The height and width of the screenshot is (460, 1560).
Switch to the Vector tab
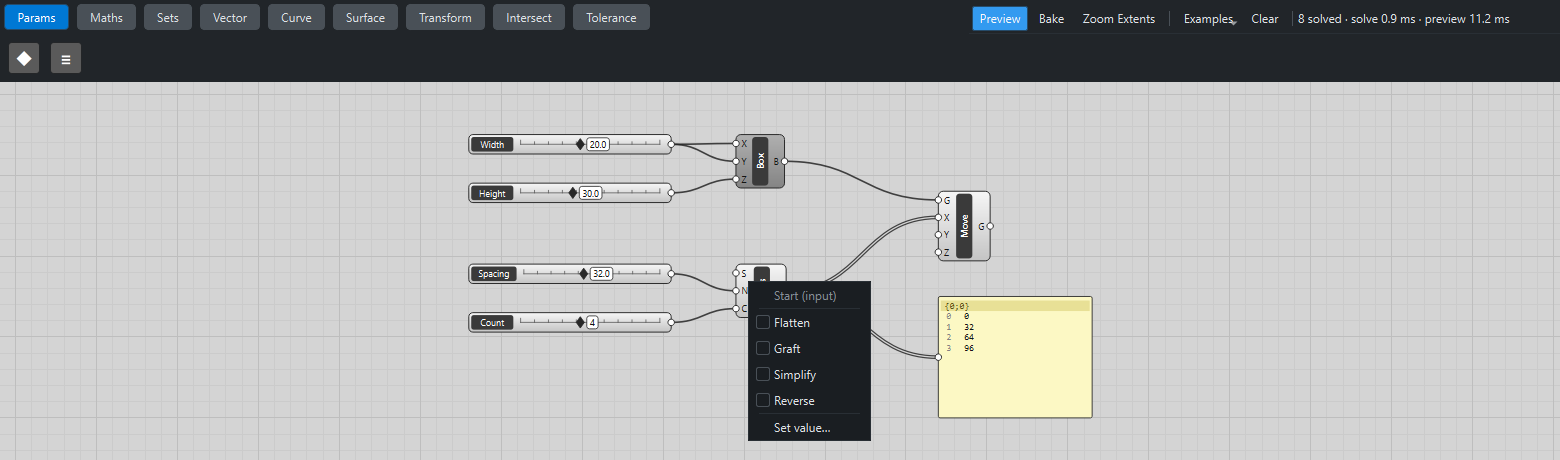(x=230, y=17)
